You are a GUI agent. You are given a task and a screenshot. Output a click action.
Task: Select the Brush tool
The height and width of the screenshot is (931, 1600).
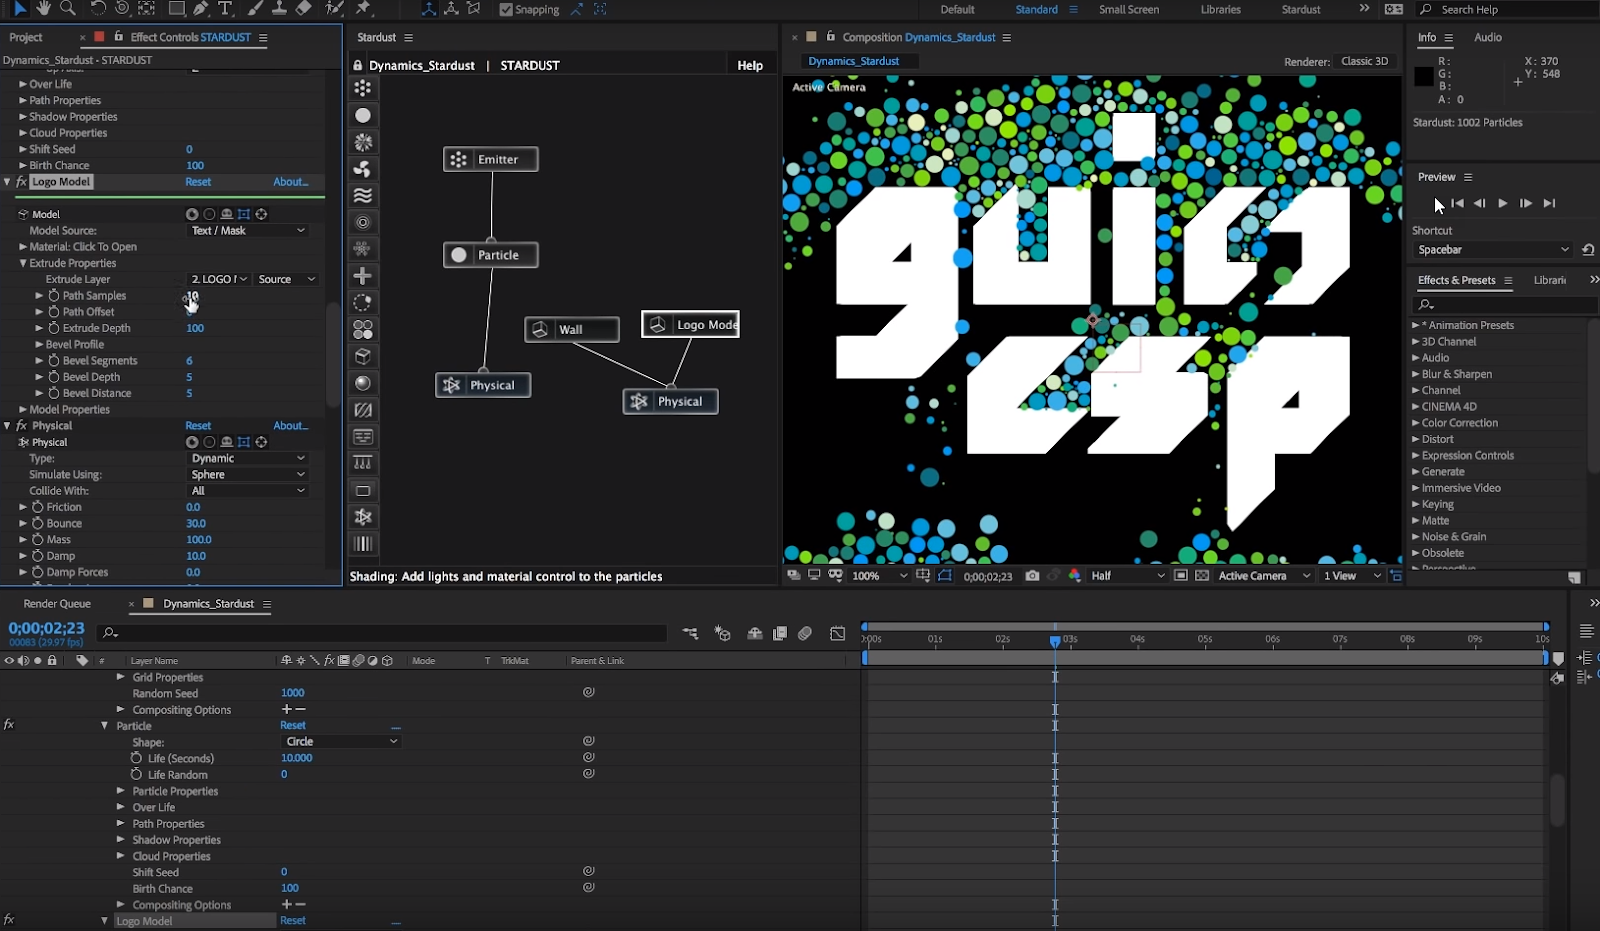[x=255, y=9]
